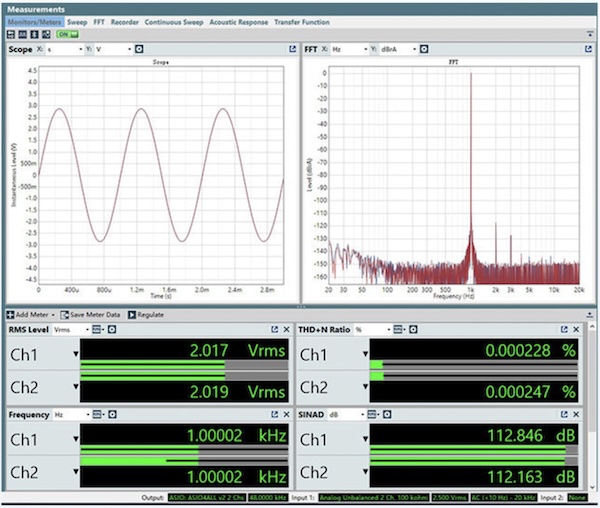
Task: Pop out the Scope panel
Action: click(293, 49)
